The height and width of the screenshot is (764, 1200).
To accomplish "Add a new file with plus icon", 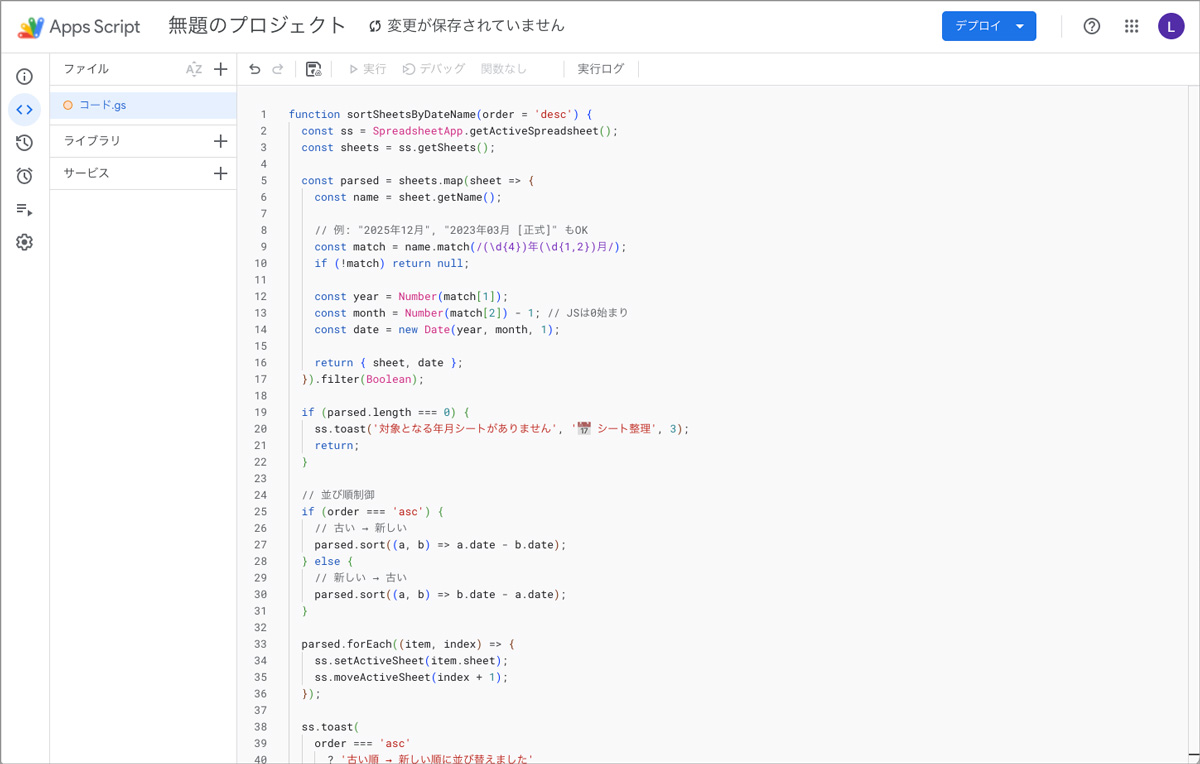I will (221, 69).
